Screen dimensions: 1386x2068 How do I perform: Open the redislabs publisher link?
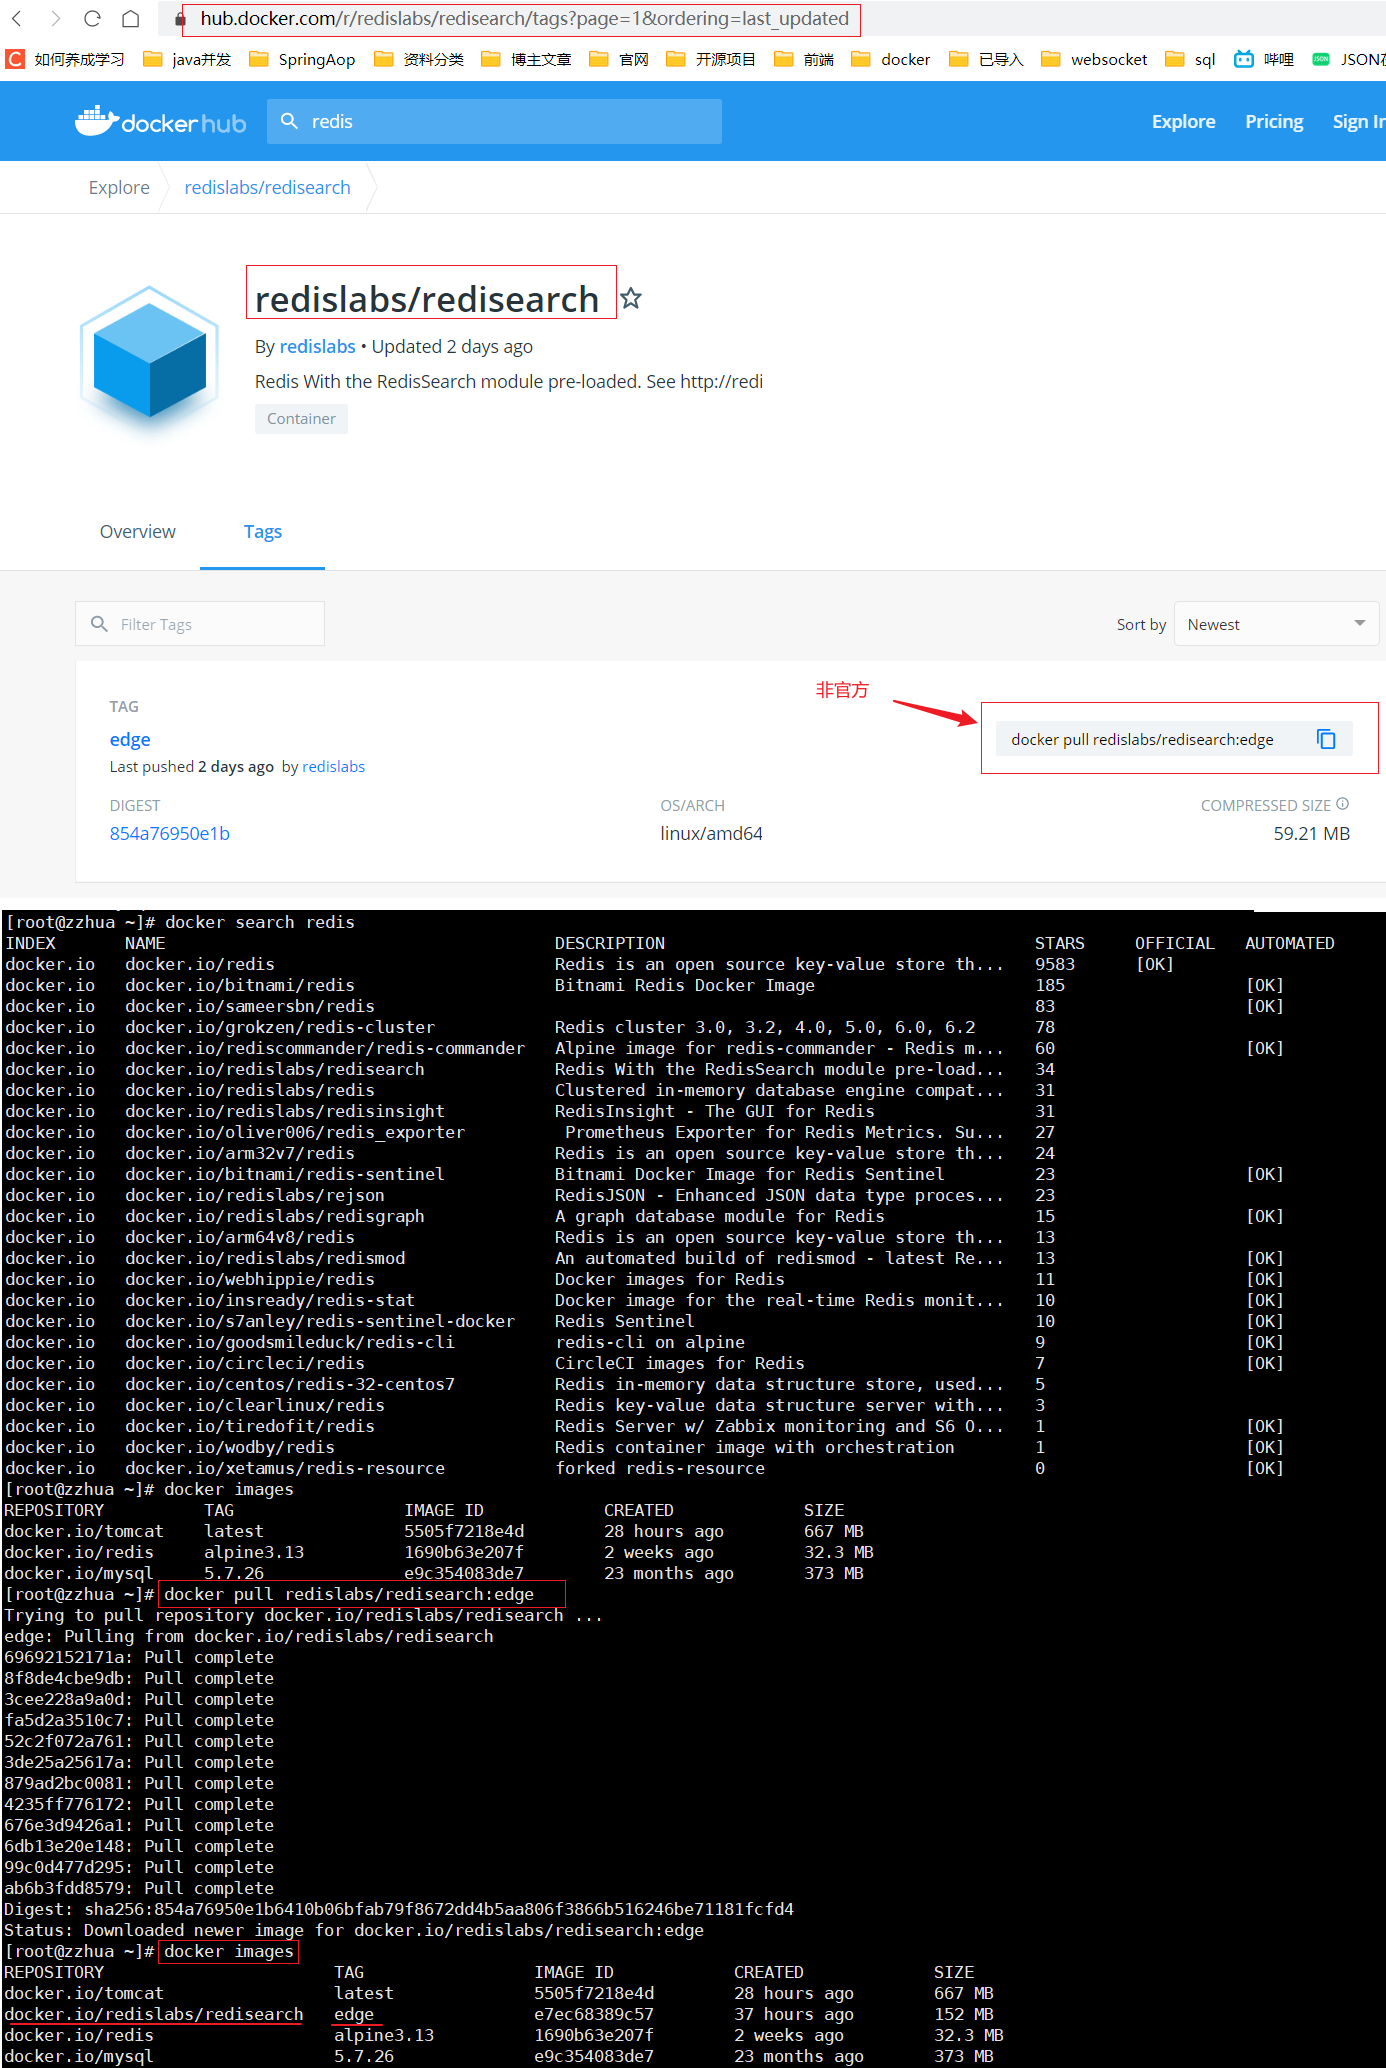(317, 346)
